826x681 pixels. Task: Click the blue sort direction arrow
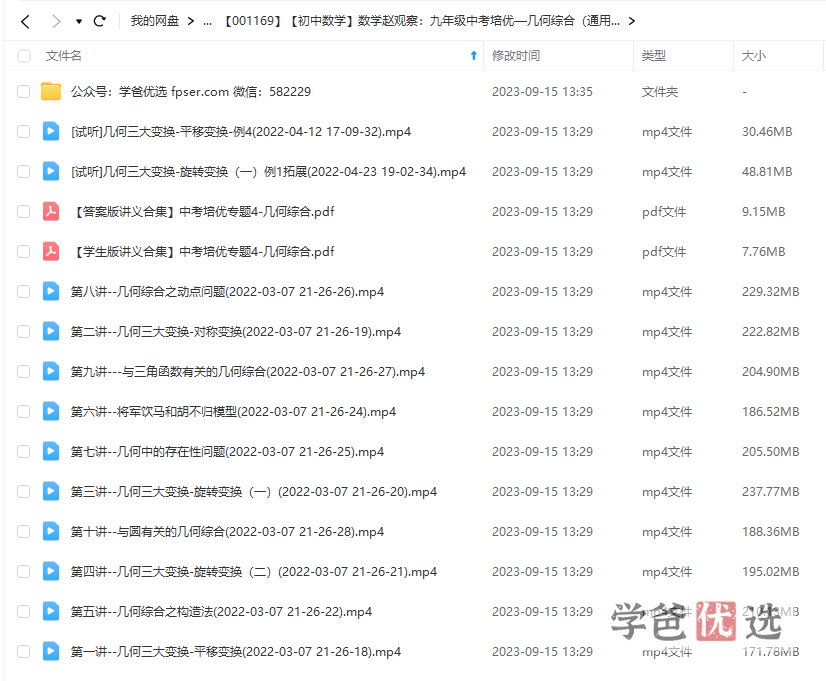(473, 55)
